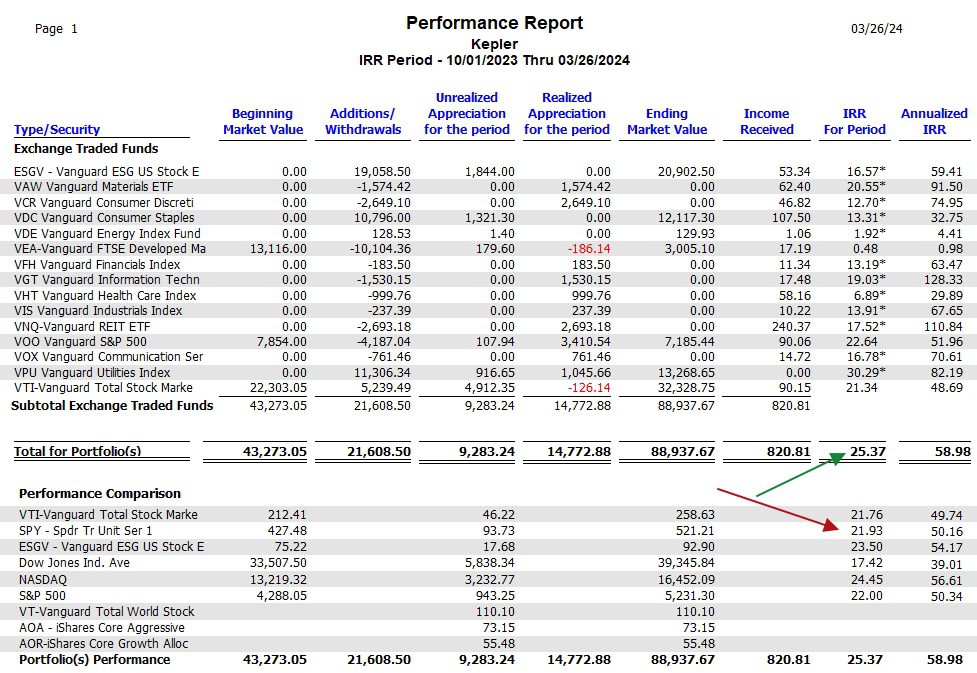Select VGT Vanguard Information Techn row
The image size is (977, 673).
click(488, 280)
